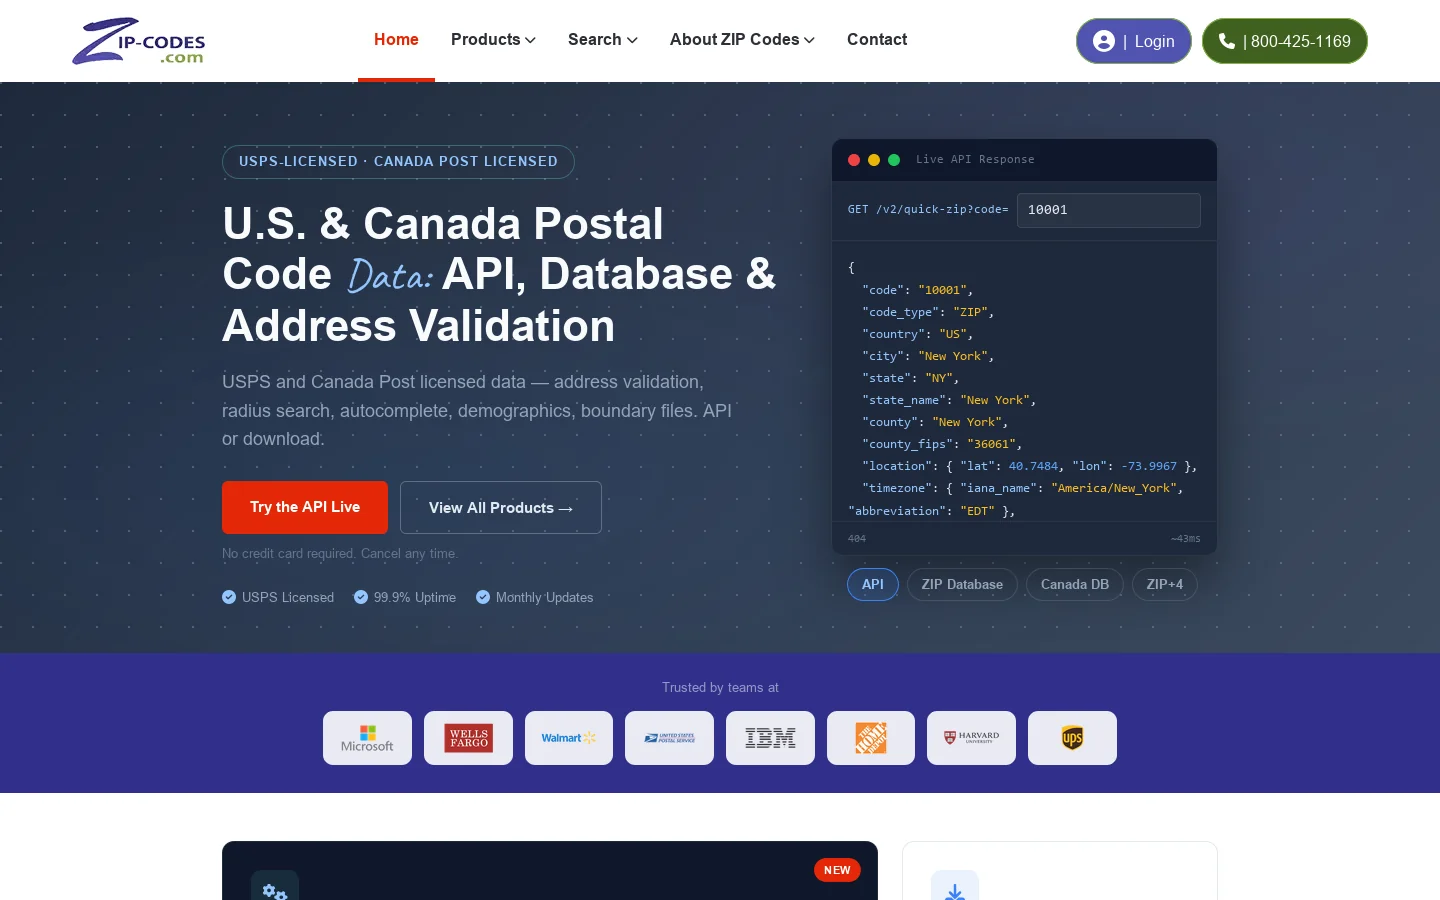Image resolution: width=1440 pixels, height=900 pixels.
Task: Go to the Home nav item
Action: point(396,40)
